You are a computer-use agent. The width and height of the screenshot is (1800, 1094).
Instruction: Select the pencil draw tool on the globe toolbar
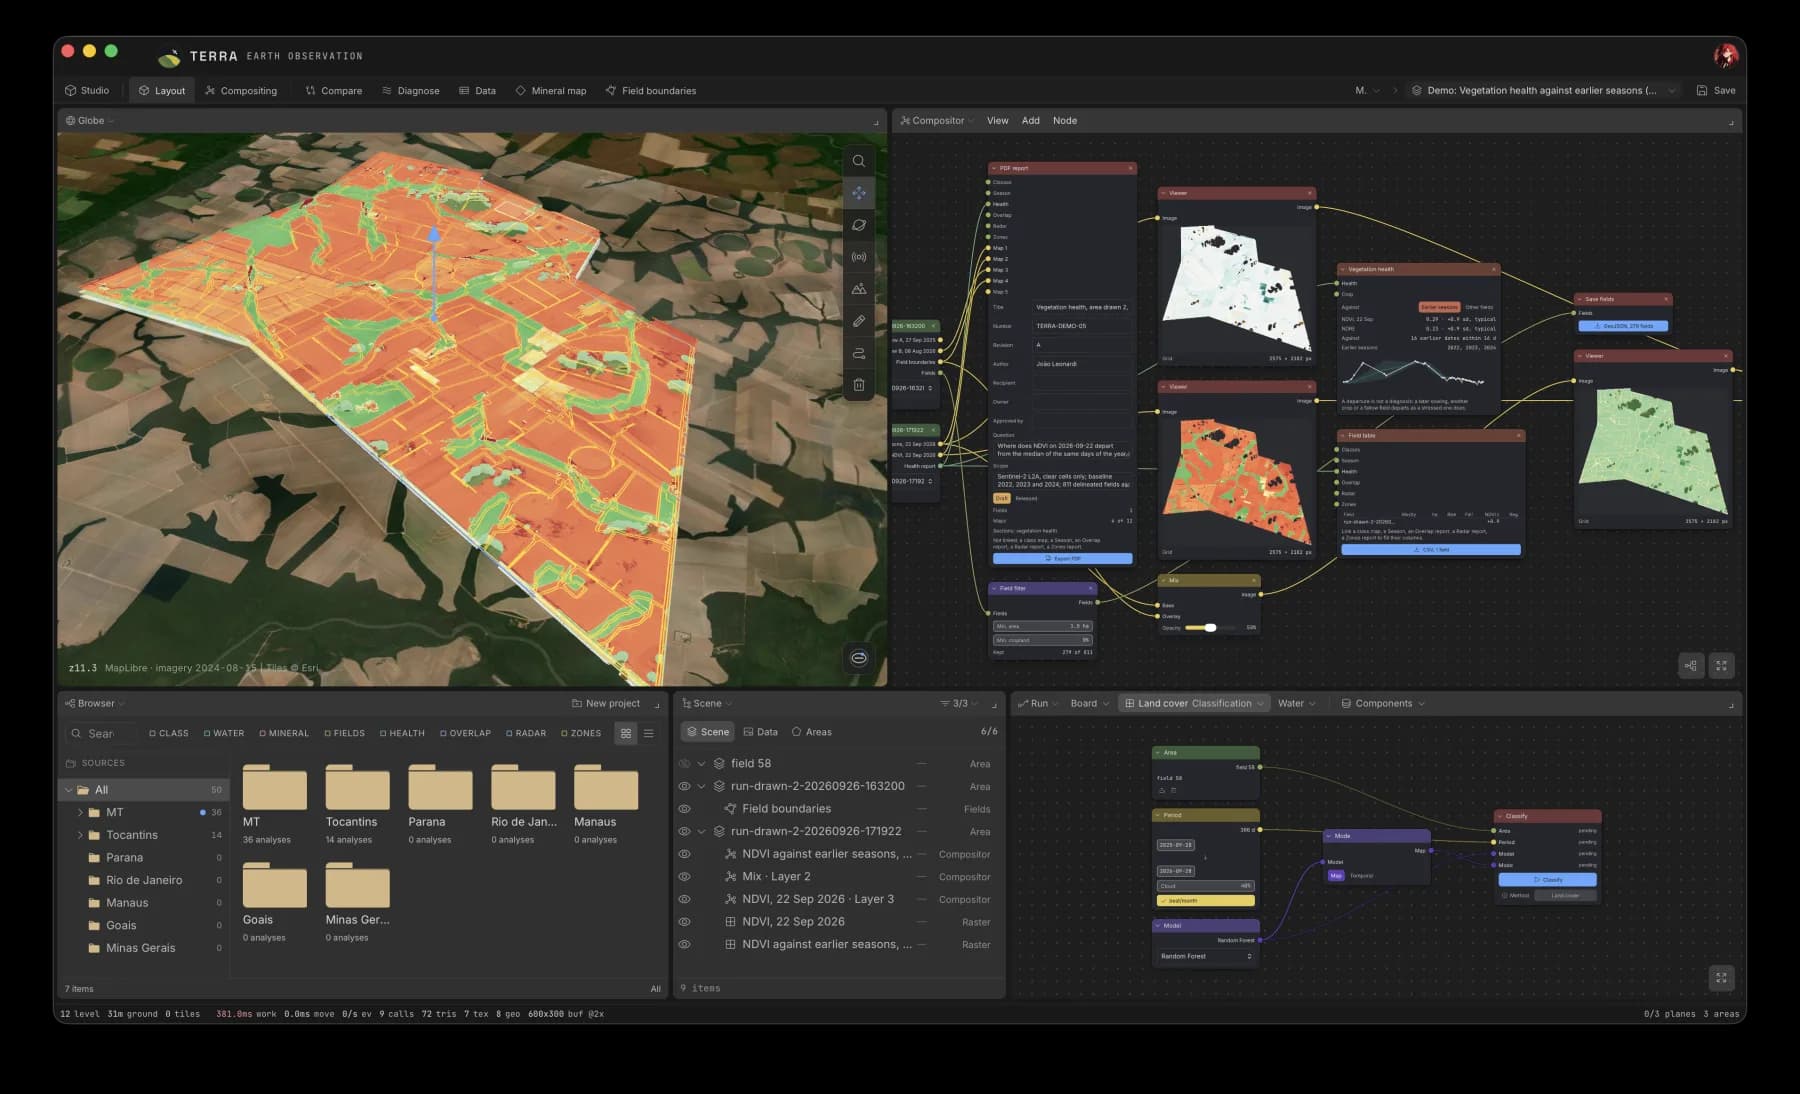[x=858, y=321]
